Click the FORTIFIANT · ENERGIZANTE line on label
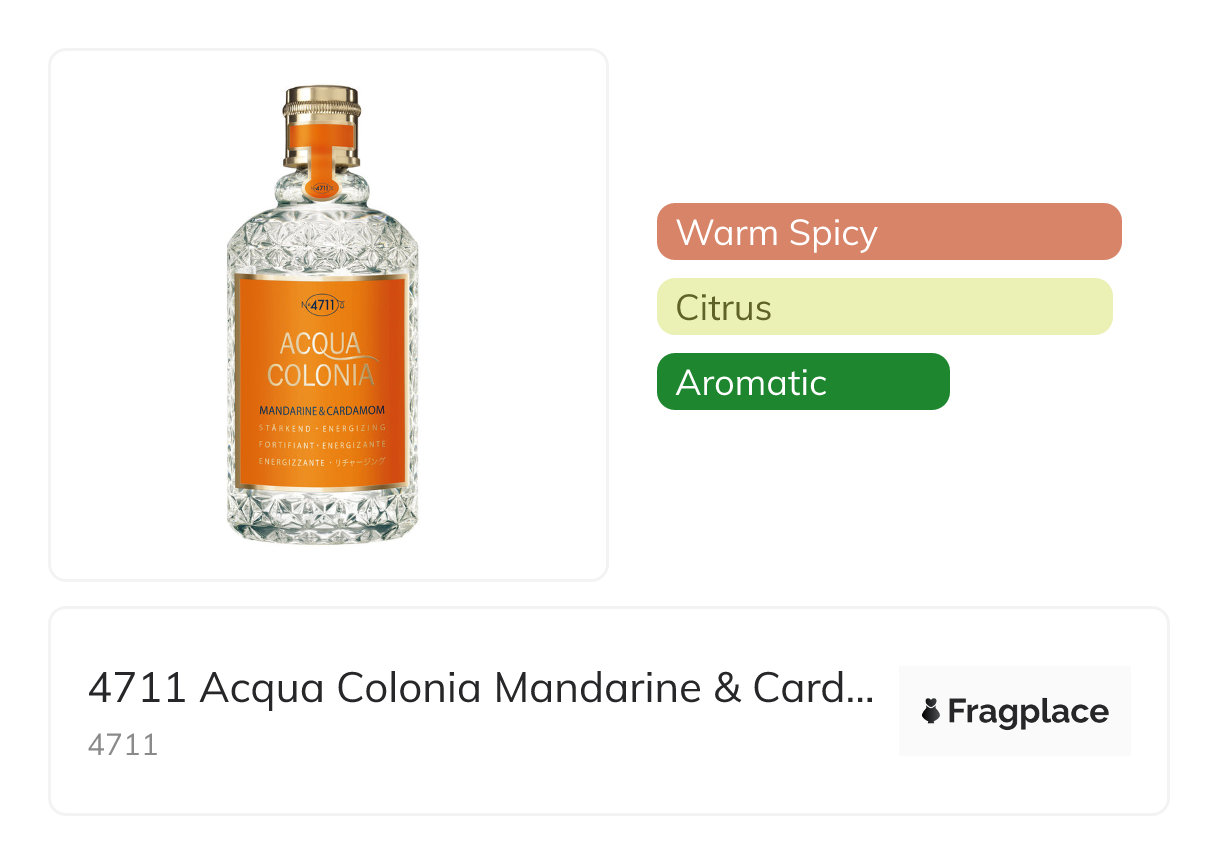 [x=321, y=444]
